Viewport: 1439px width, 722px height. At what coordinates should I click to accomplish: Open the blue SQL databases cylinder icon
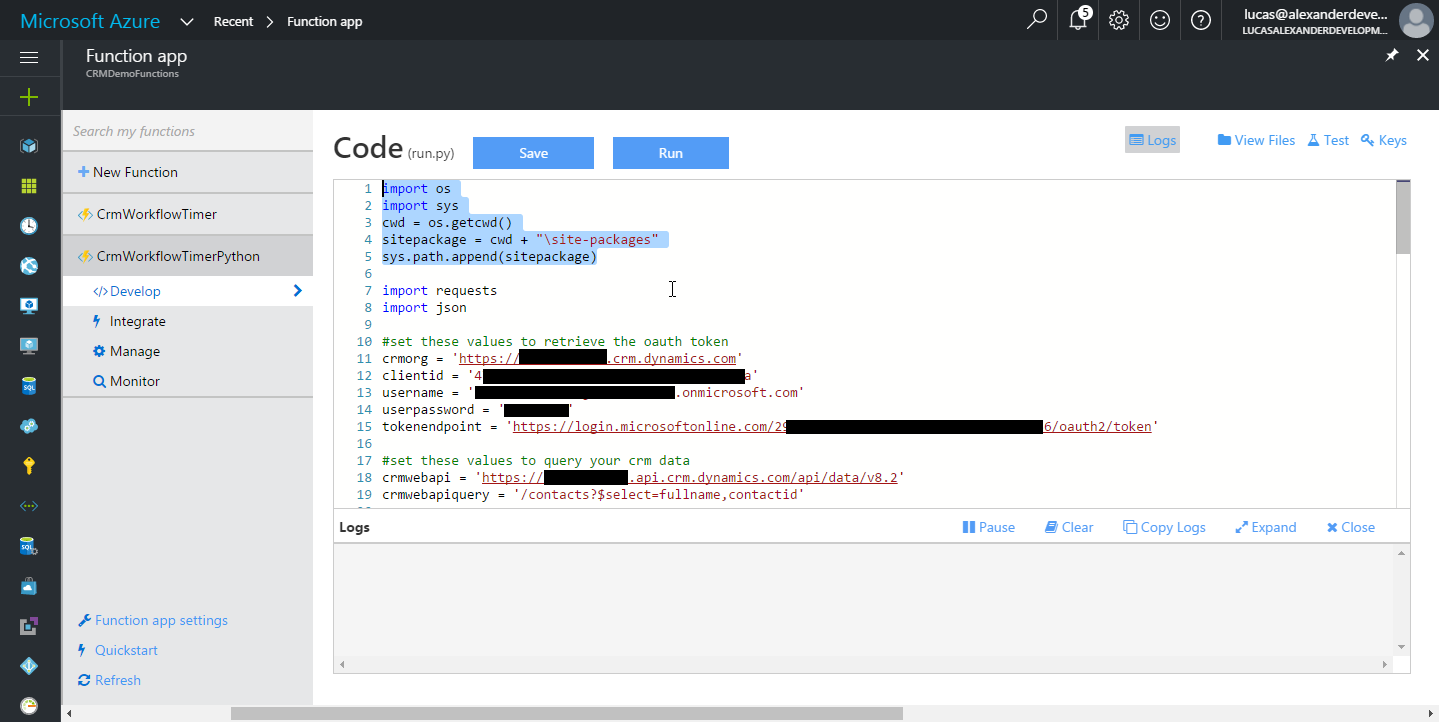click(x=29, y=386)
